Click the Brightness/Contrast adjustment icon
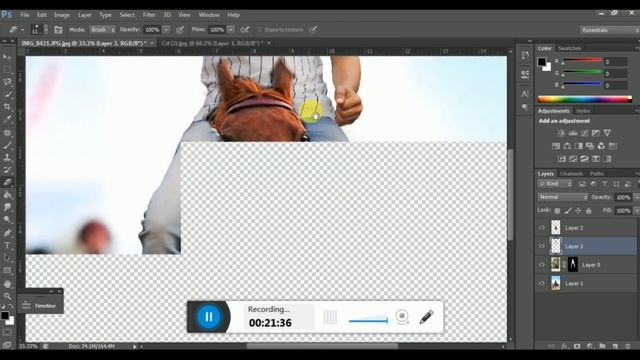 point(561,133)
